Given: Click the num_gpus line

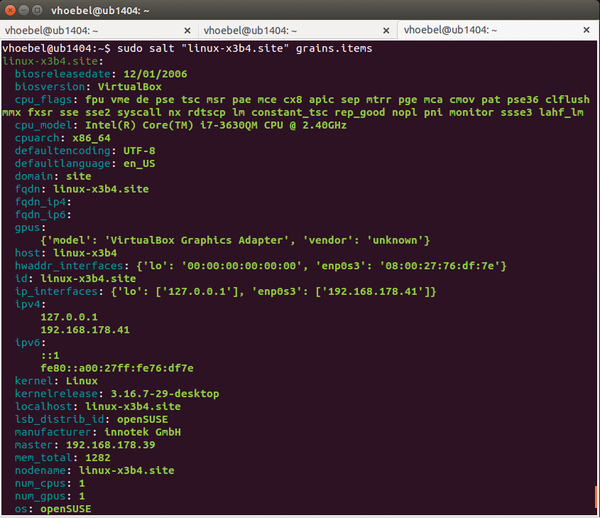Looking at the screenshot, I should pyautogui.click(x=50, y=496).
